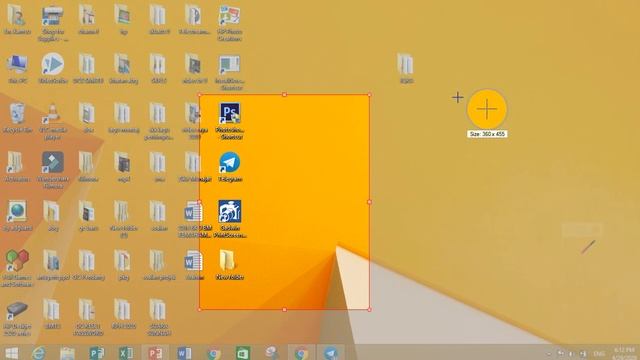Click the right-middle handle of the selection rectangle

tap(369, 202)
